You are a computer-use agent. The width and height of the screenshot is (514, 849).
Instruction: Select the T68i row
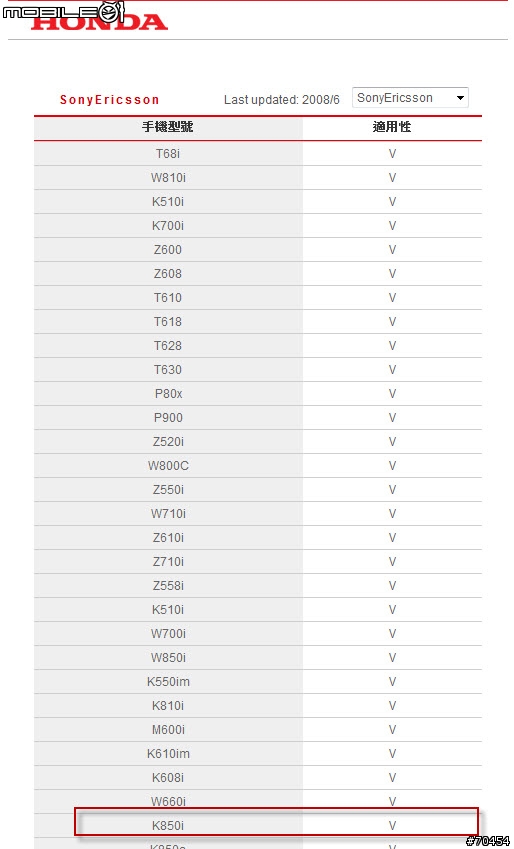(258, 154)
